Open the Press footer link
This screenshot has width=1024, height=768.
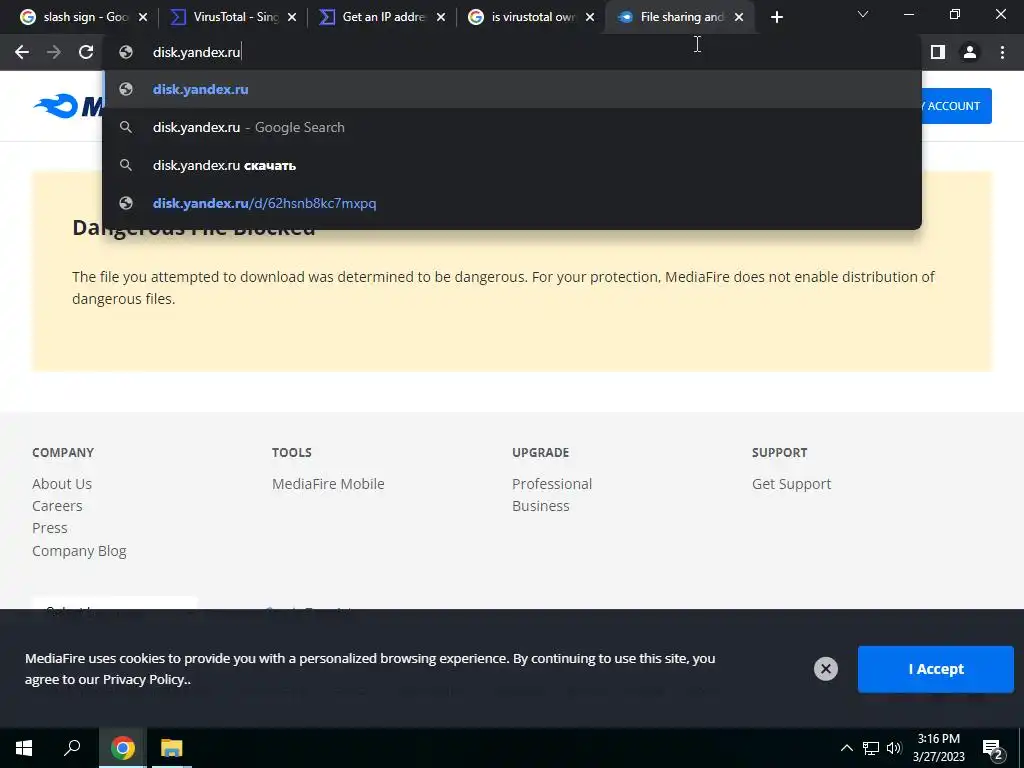point(50,528)
